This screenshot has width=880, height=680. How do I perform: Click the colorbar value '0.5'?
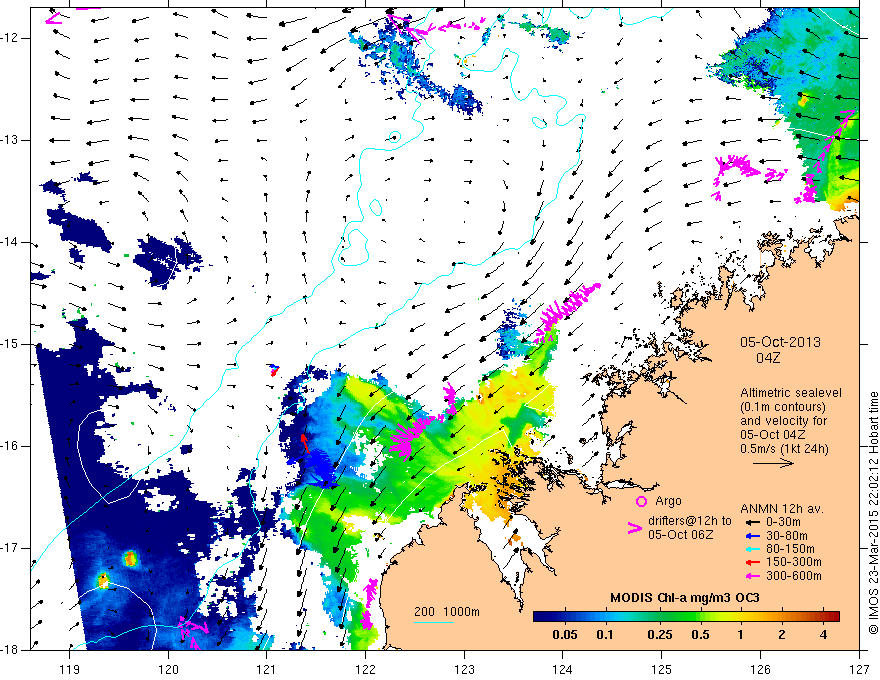[700, 635]
